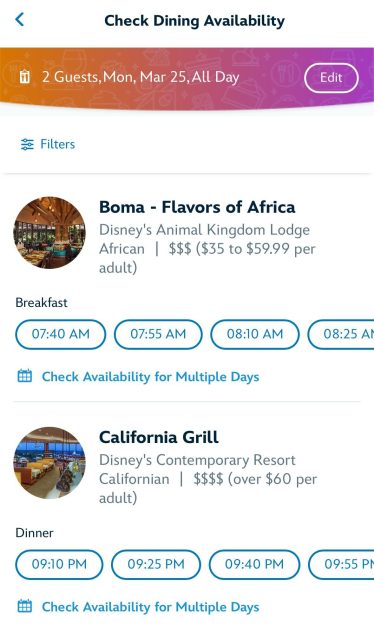Select the 09:55 PM dinner slot

point(341,564)
